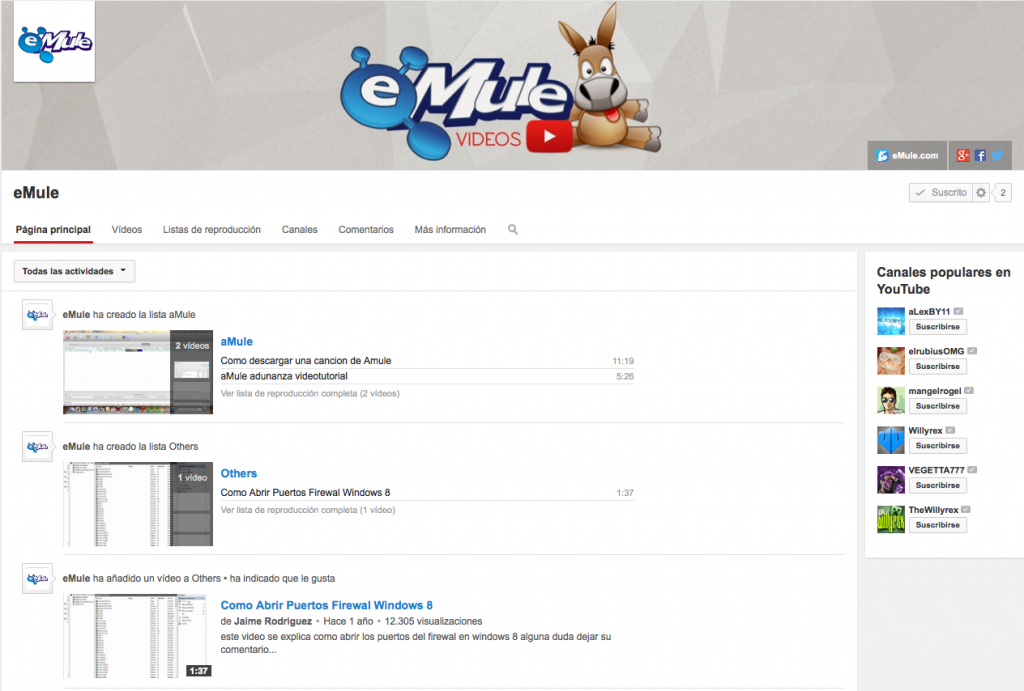Open mangelrogel channel name link
The height and width of the screenshot is (691, 1024).
[935, 391]
